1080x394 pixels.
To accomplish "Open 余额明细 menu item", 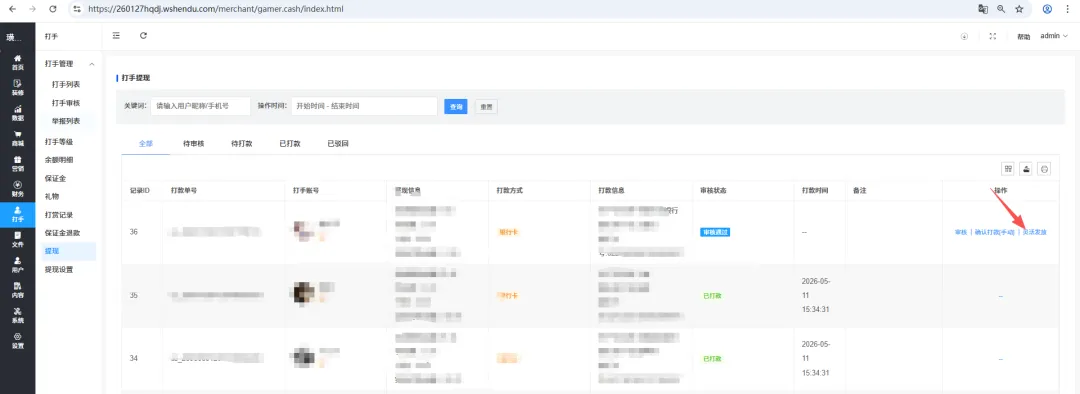I will point(59,160).
